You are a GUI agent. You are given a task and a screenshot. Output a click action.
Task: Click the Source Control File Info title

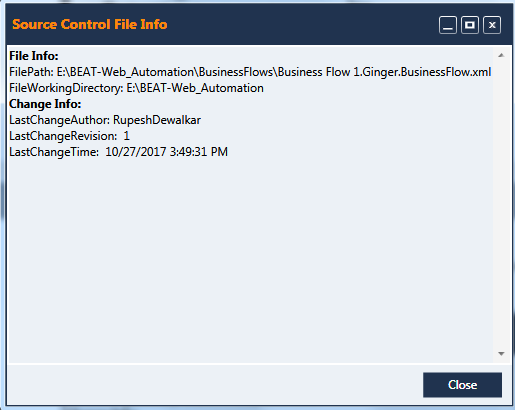point(90,24)
